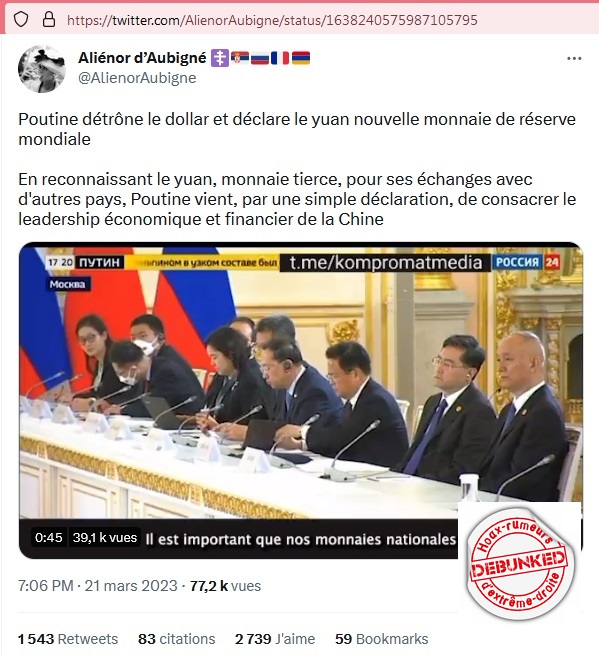Open the 7:06 PM 21 mars 2023 timestamp
The image size is (599, 655).
tap(98, 586)
